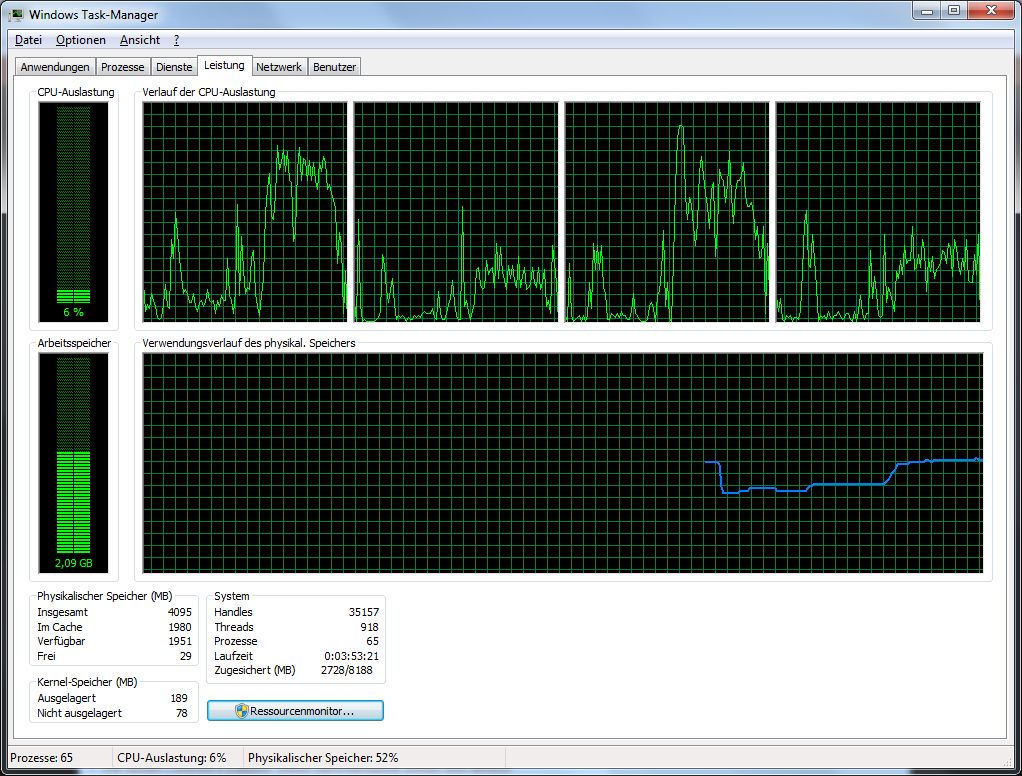
Task: Click the Handles value 35157
Action: pos(364,612)
